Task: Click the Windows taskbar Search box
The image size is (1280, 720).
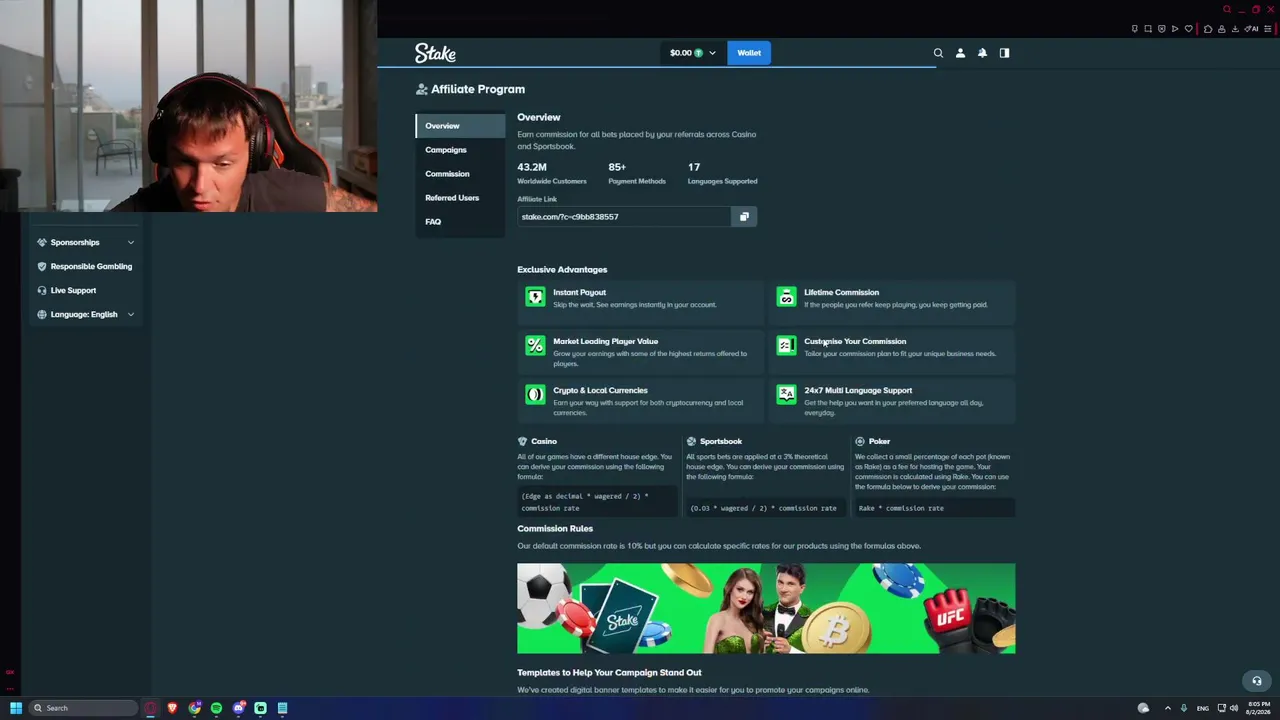Action: pyautogui.click(x=83, y=708)
